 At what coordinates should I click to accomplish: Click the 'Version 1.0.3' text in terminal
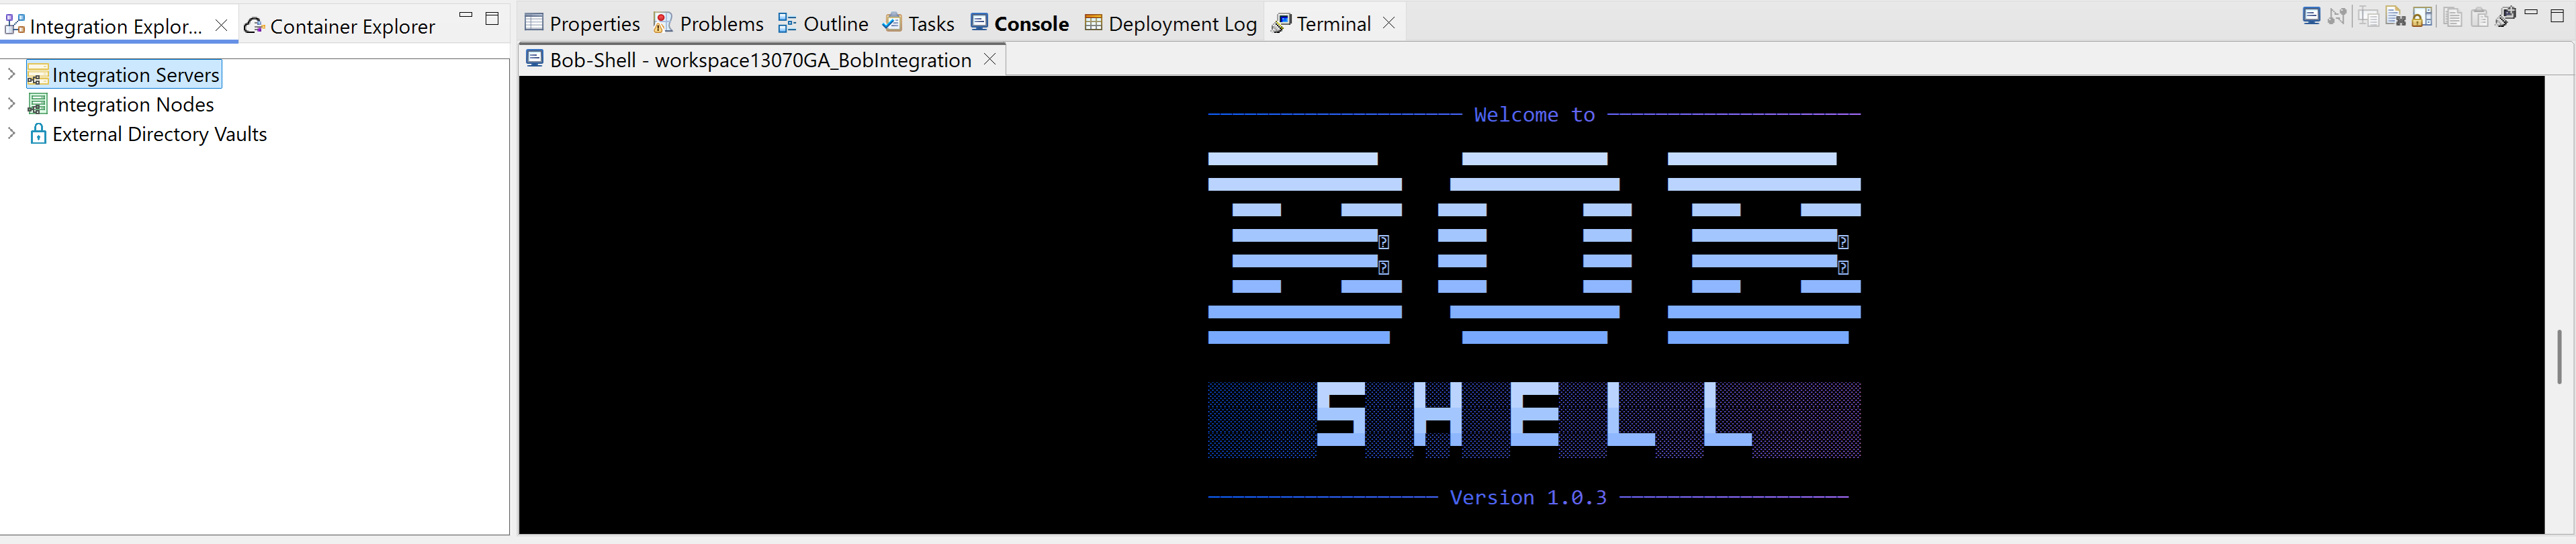click(1528, 498)
